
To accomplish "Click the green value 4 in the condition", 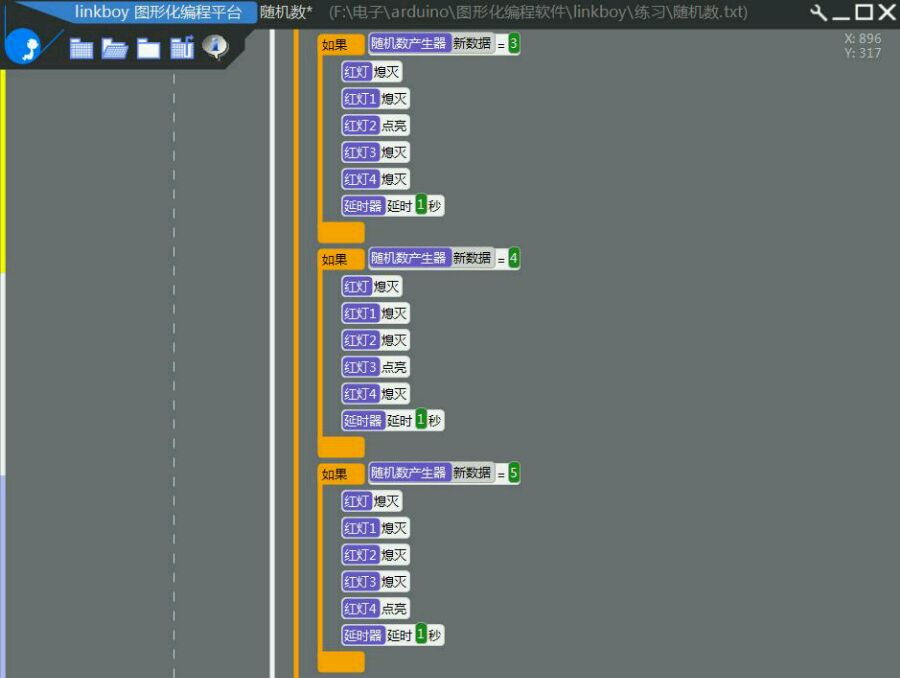I will (x=514, y=258).
